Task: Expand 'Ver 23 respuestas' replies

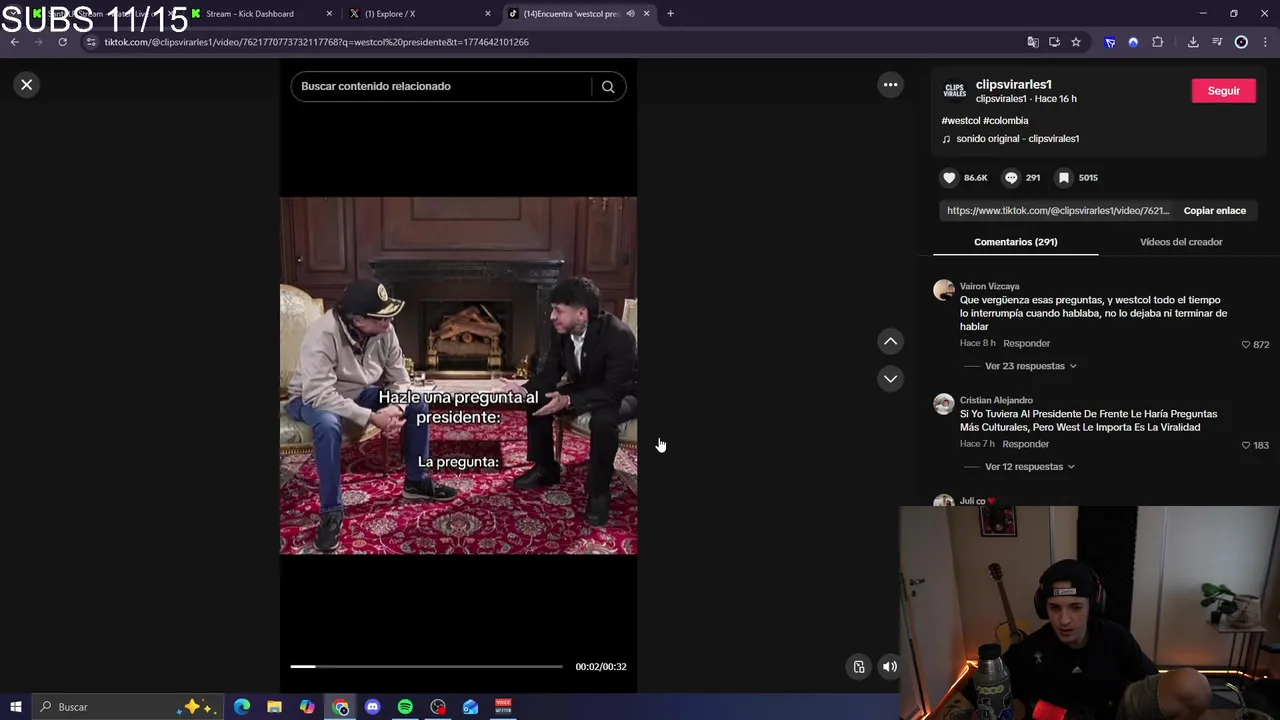Action: (x=1030, y=366)
